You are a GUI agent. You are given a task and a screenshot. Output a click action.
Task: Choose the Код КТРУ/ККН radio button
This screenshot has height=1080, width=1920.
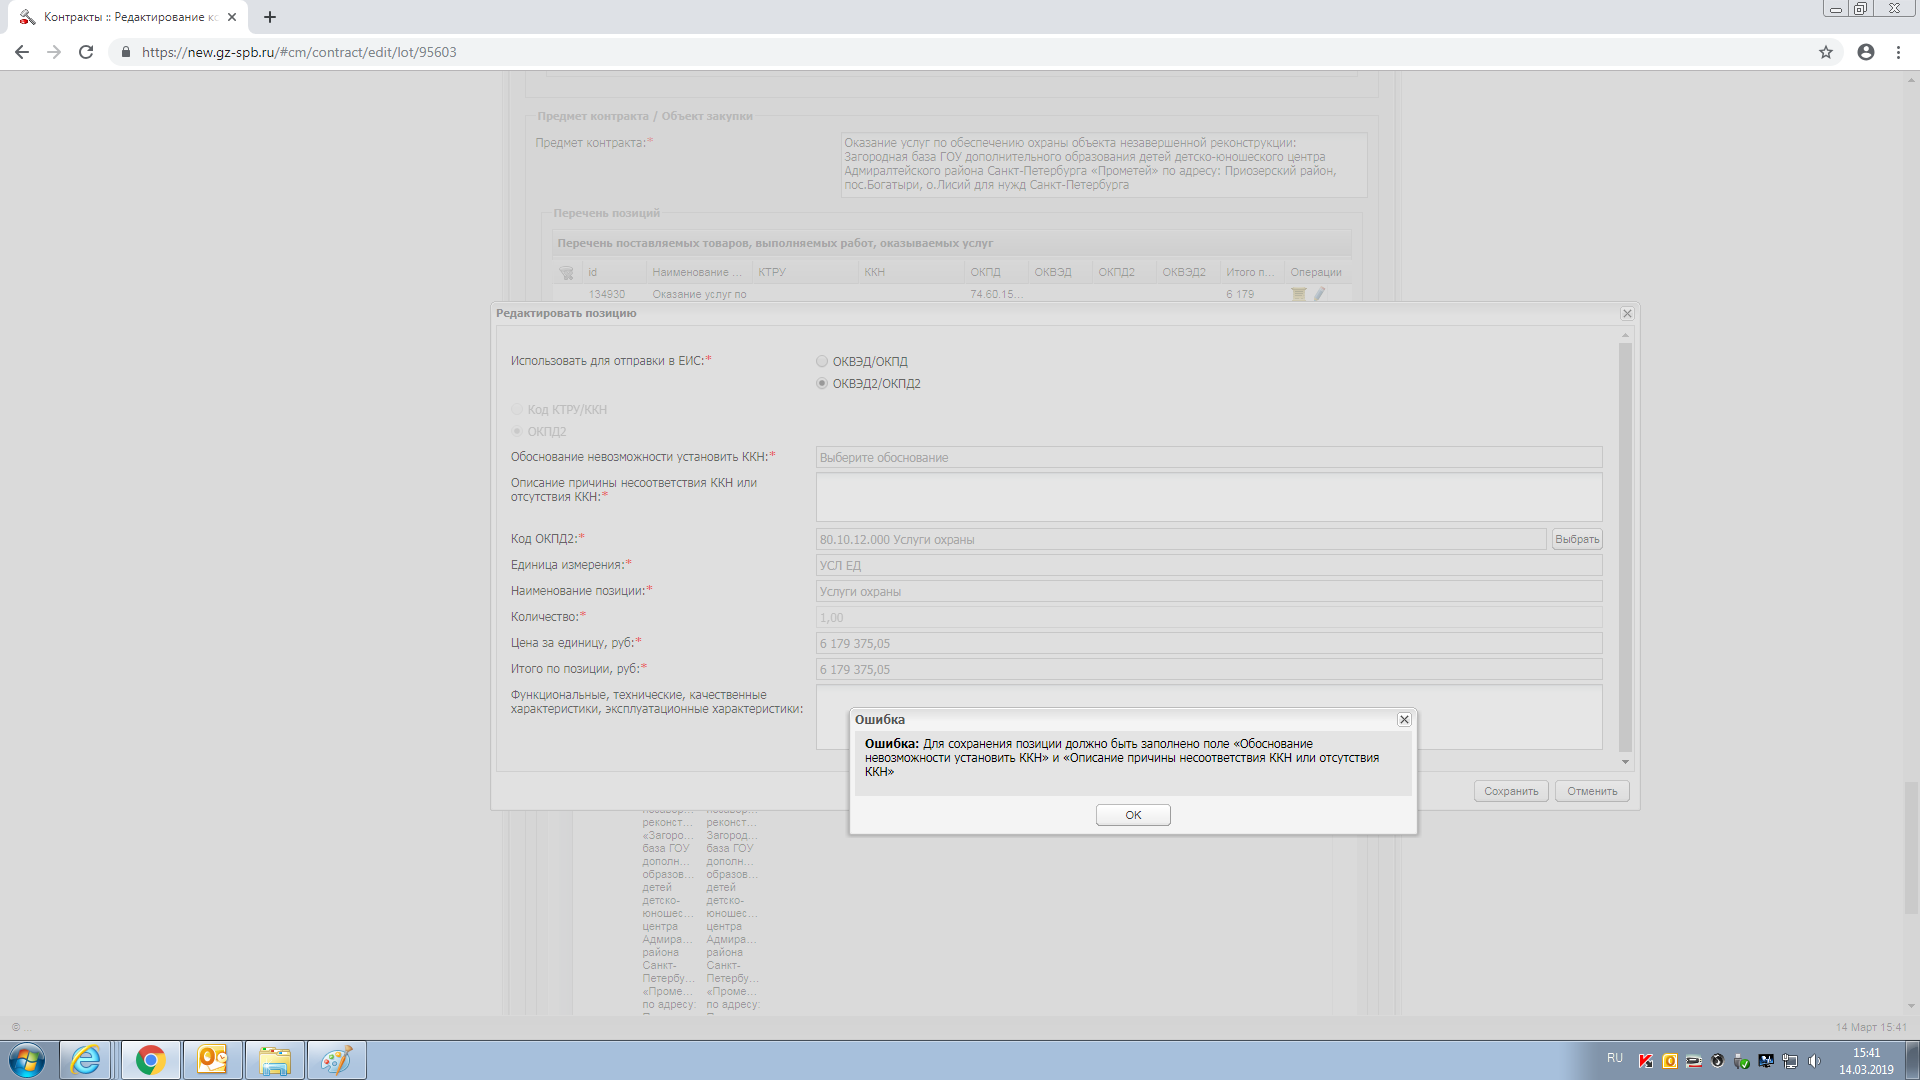(517, 410)
